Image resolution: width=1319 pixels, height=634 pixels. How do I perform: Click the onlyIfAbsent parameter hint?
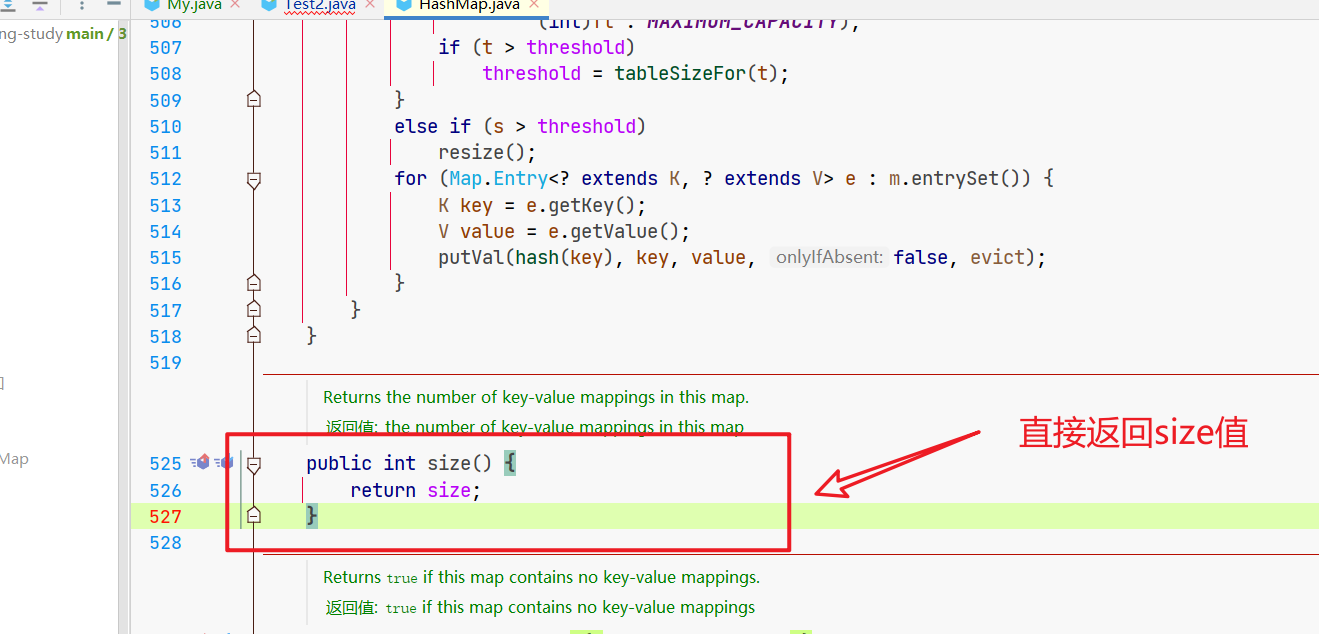pyautogui.click(x=830, y=258)
